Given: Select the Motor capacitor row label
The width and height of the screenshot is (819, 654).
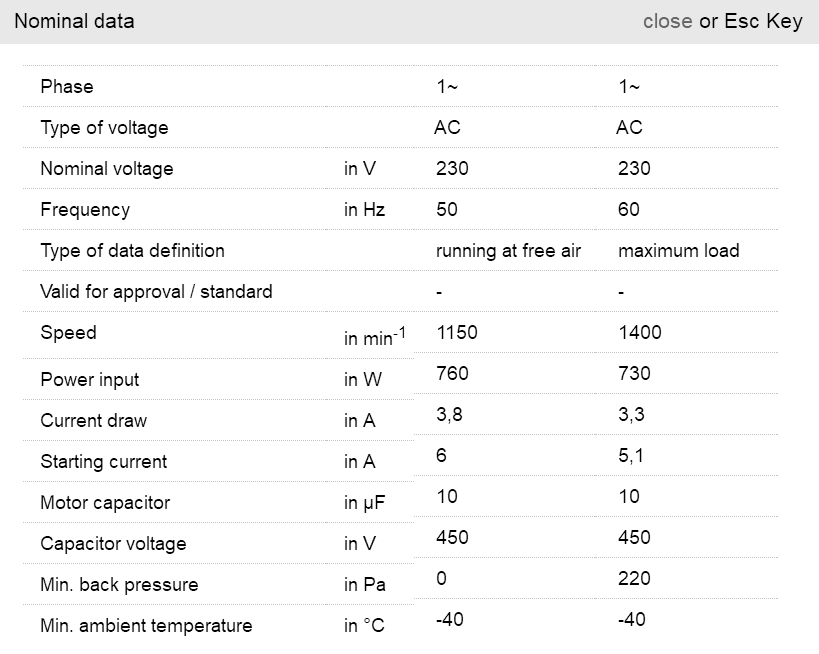Looking at the screenshot, I should point(105,503).
